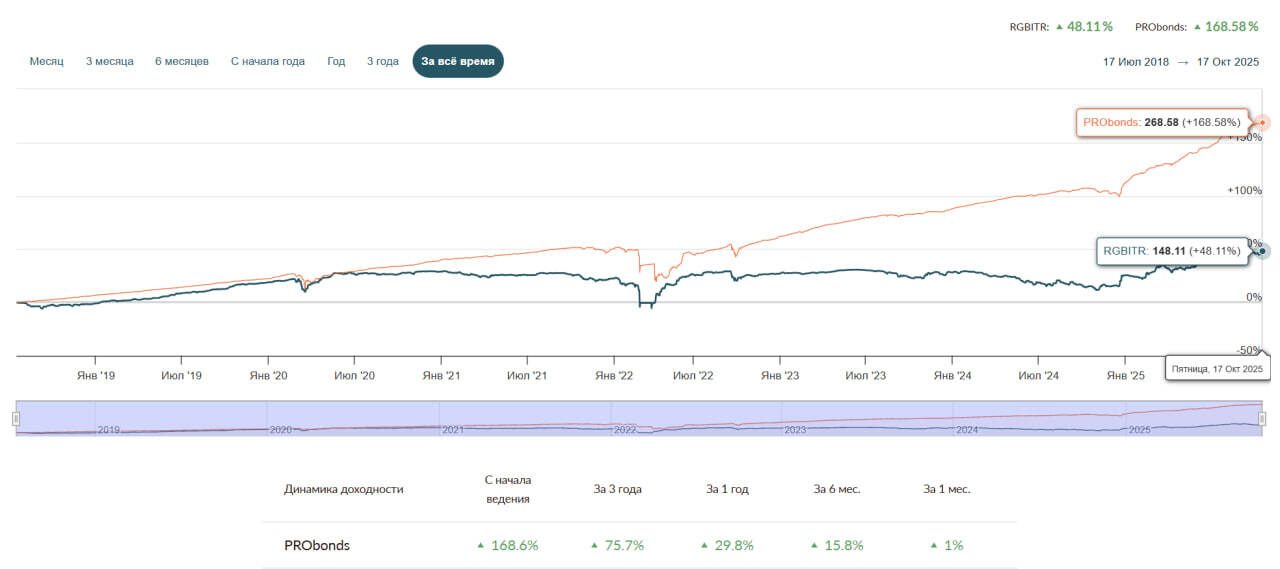This screenshot has width=1280, height=569.
Task: Click the "Янв '19" axis label
Action: (x=95, y=376)
